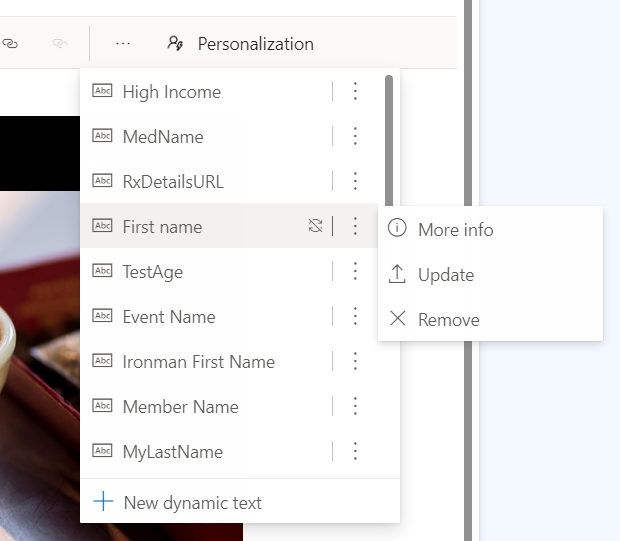Click the sync icon beside First name
620x541 pixels.
tap(315, 226)
